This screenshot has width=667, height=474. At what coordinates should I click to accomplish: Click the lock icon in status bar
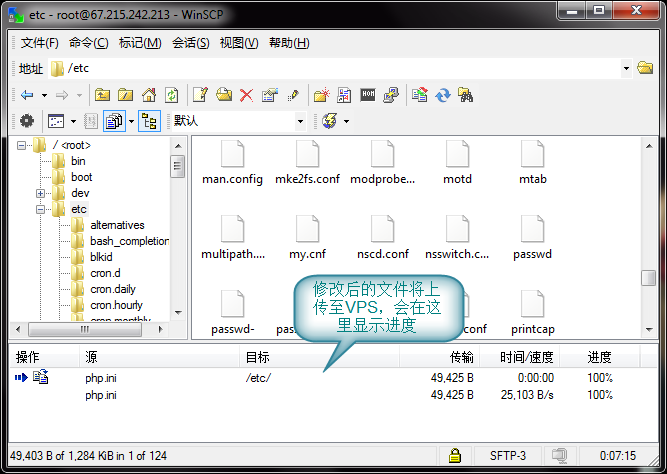455,455
